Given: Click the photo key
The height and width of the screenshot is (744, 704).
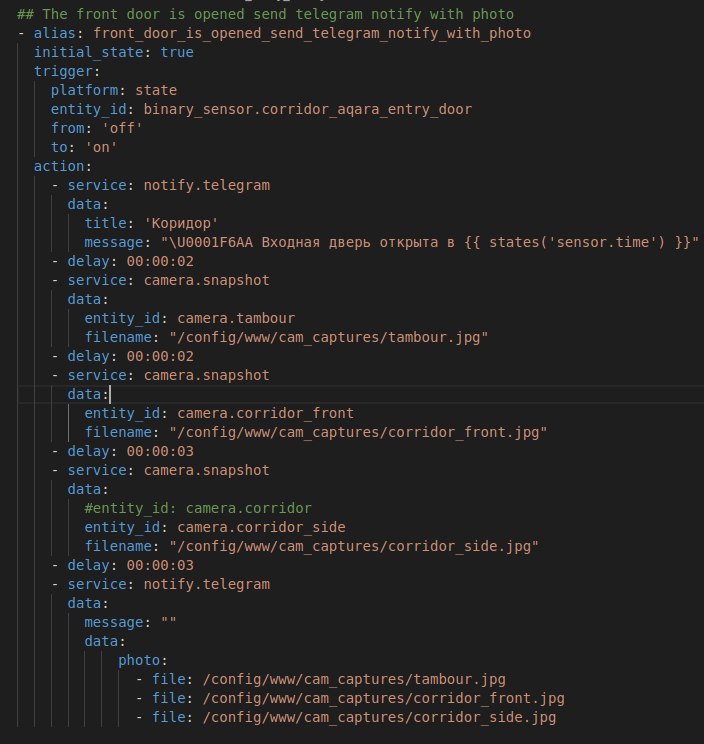Looking at the screenshot, I should (138, 660).
